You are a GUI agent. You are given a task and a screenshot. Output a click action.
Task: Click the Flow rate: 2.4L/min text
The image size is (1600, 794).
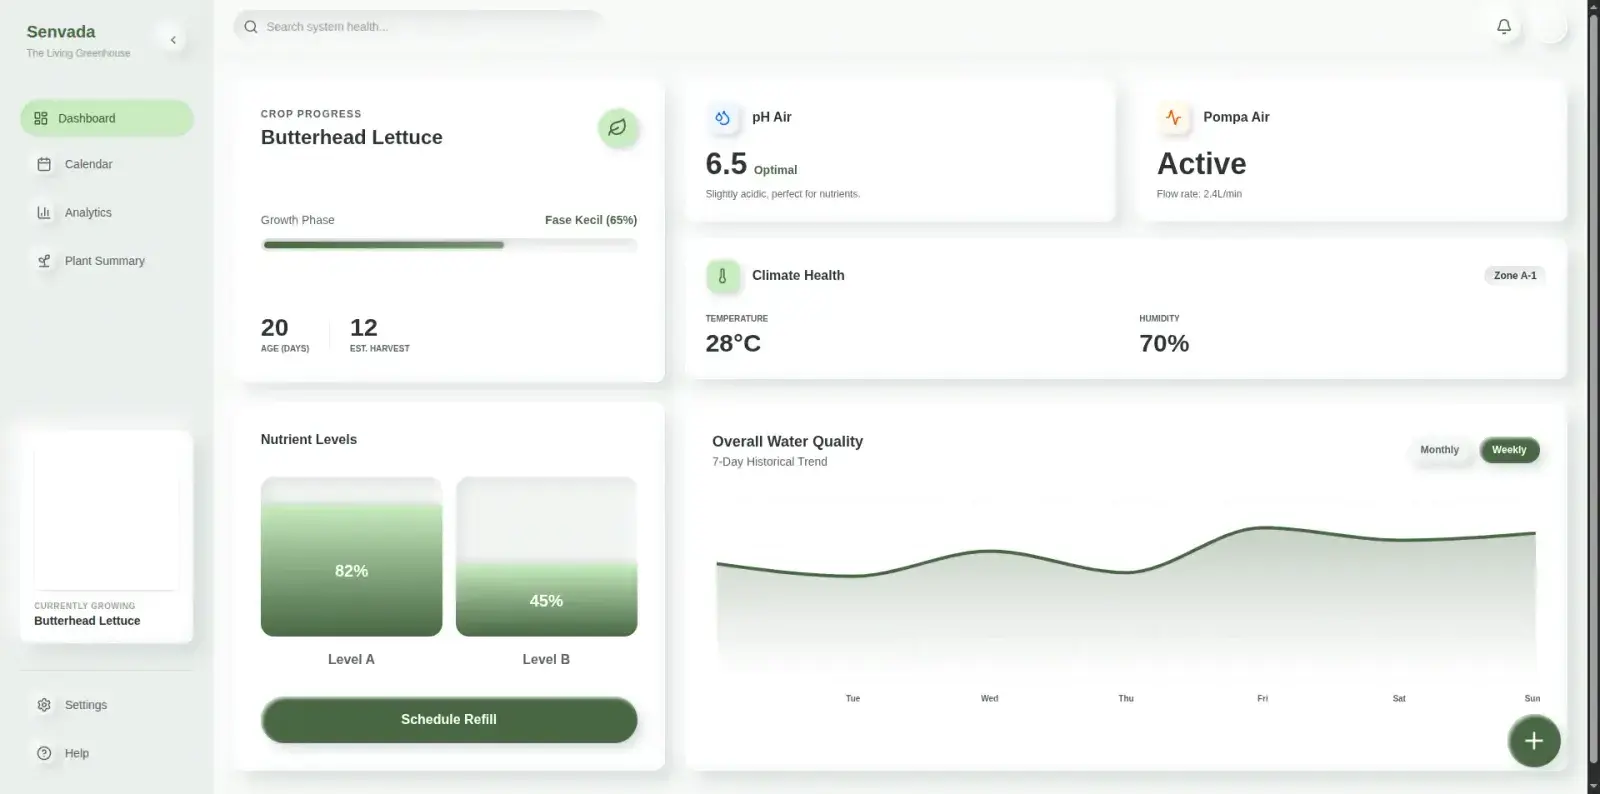pos(1199,194)
